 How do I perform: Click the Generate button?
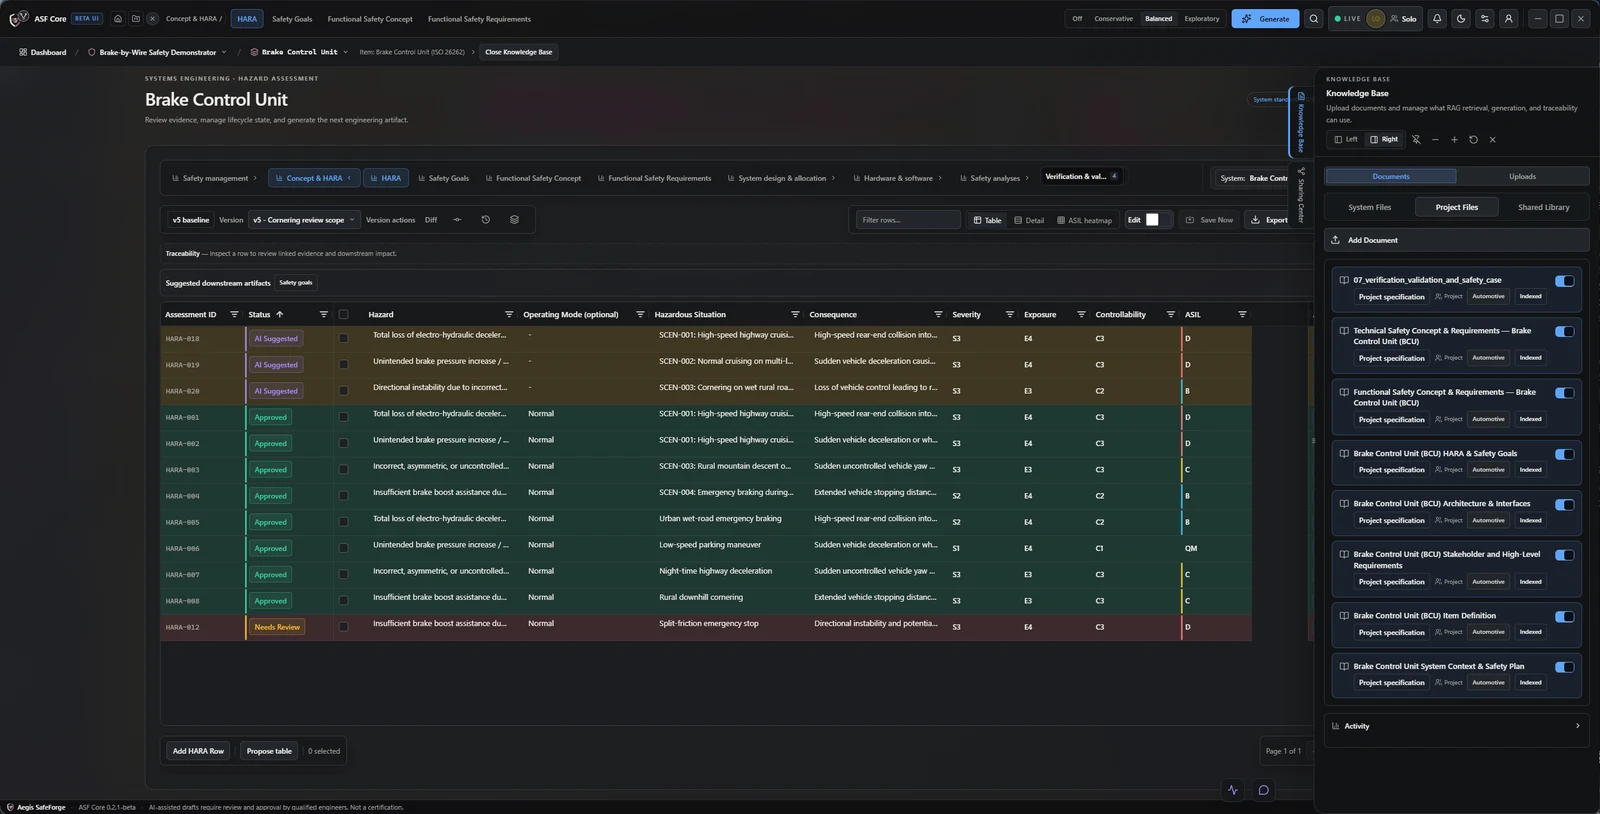tap(1265, 18)
